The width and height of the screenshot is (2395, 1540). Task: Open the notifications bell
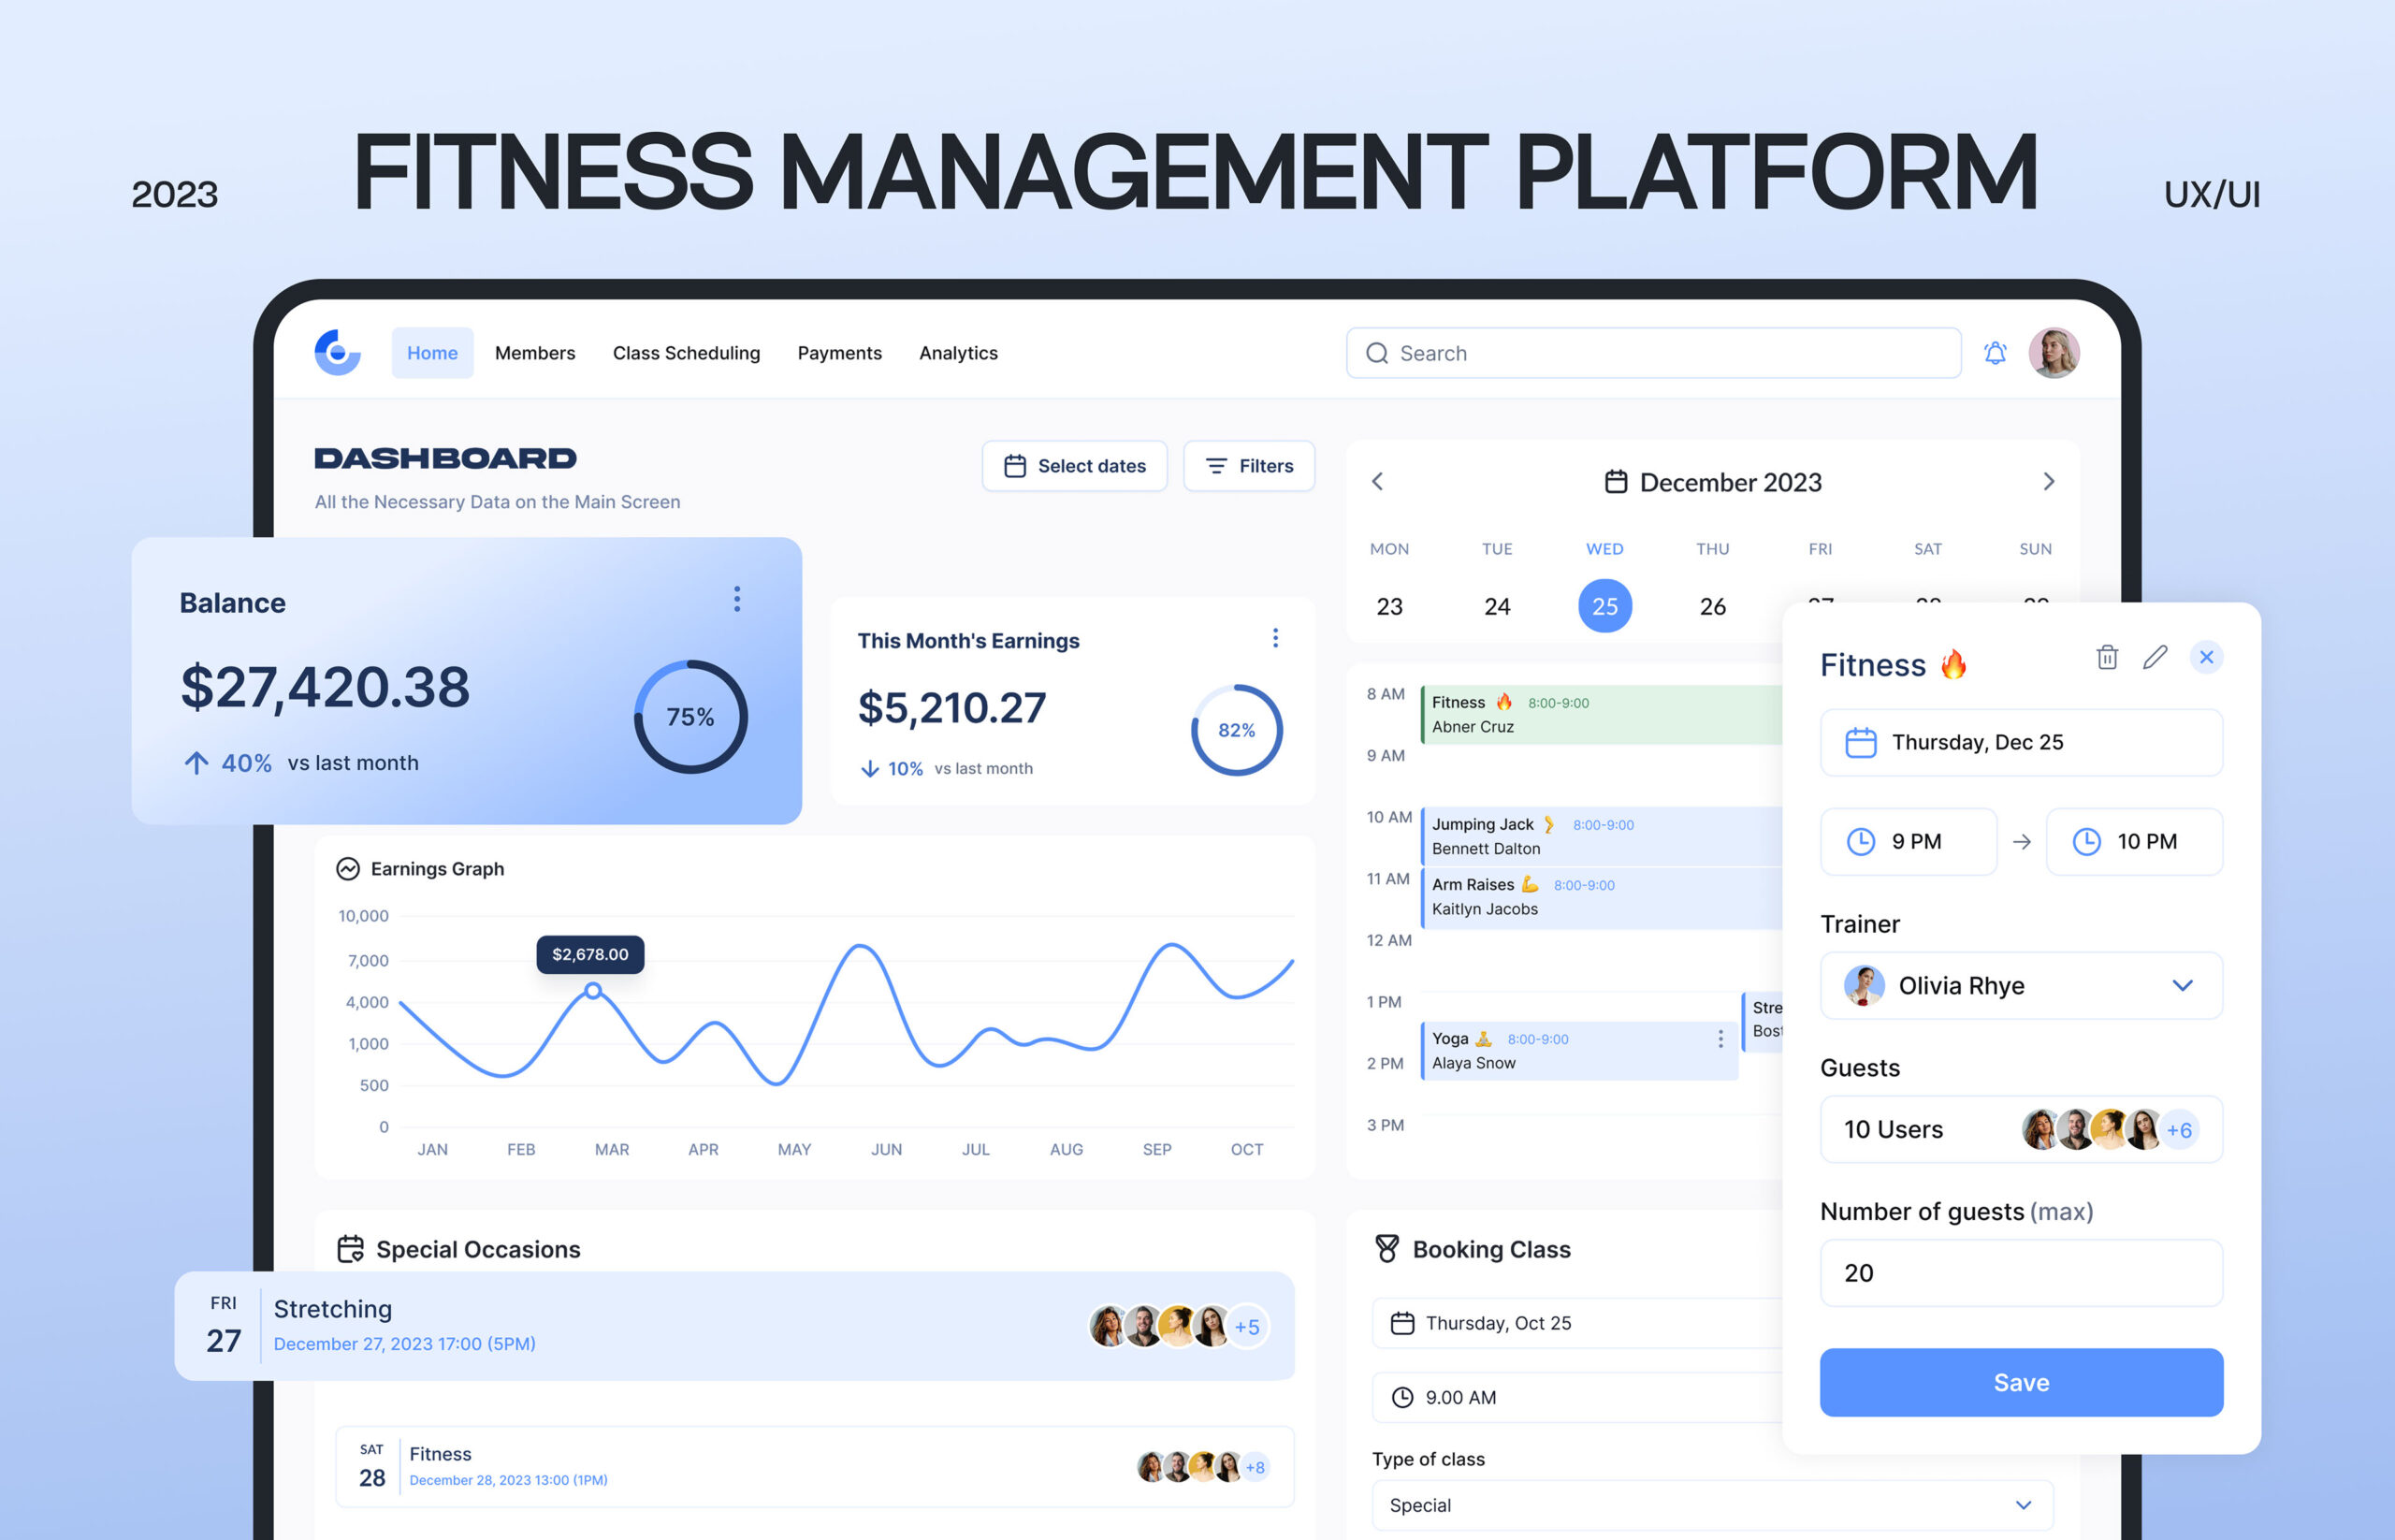coord(1995,353)
